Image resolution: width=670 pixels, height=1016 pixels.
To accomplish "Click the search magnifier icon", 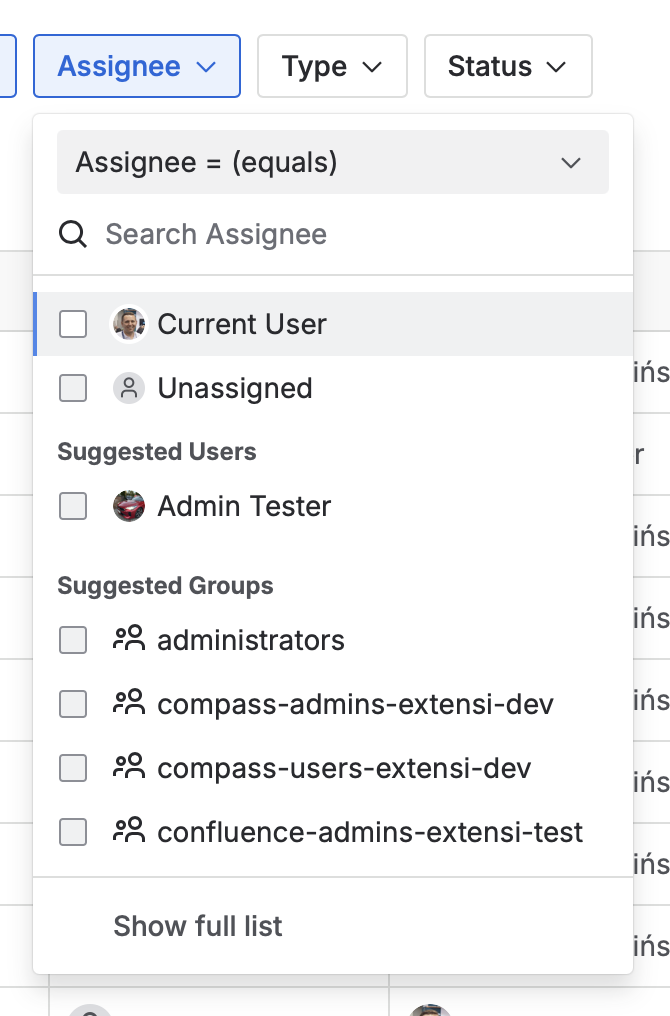I will pos(73,234).
